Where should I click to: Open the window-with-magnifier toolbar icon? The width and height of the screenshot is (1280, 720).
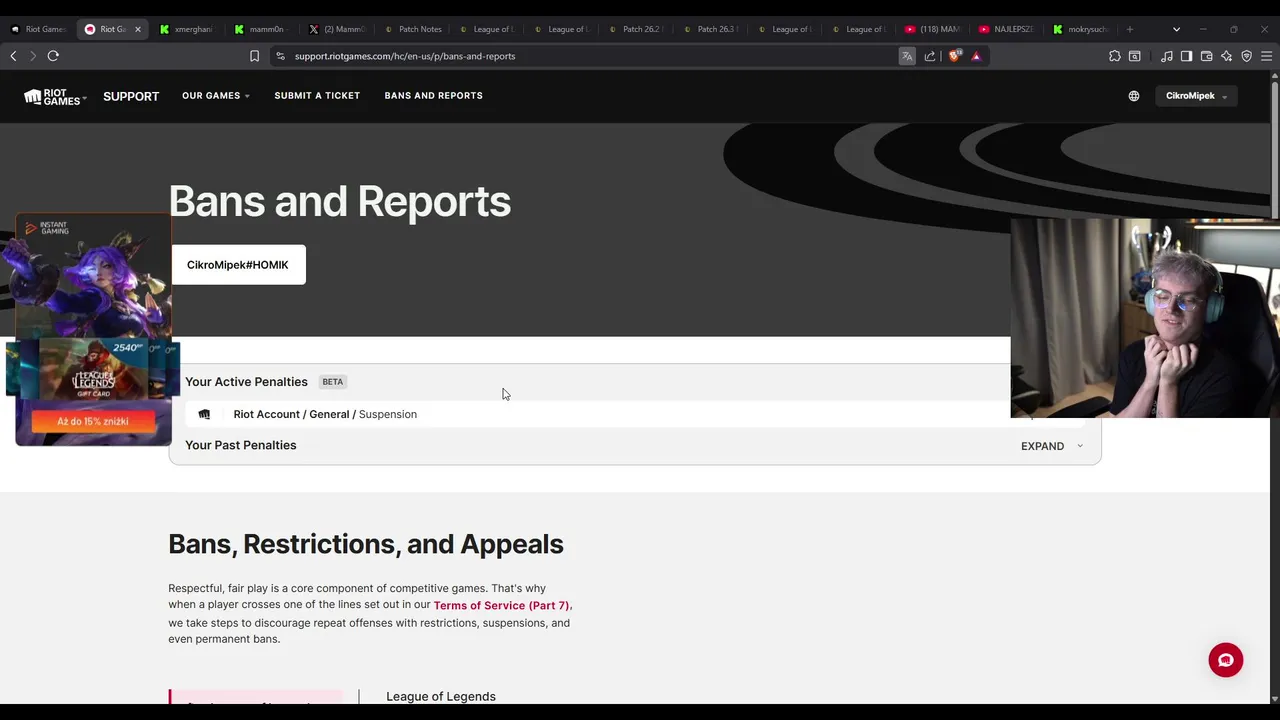[1135, 56]
